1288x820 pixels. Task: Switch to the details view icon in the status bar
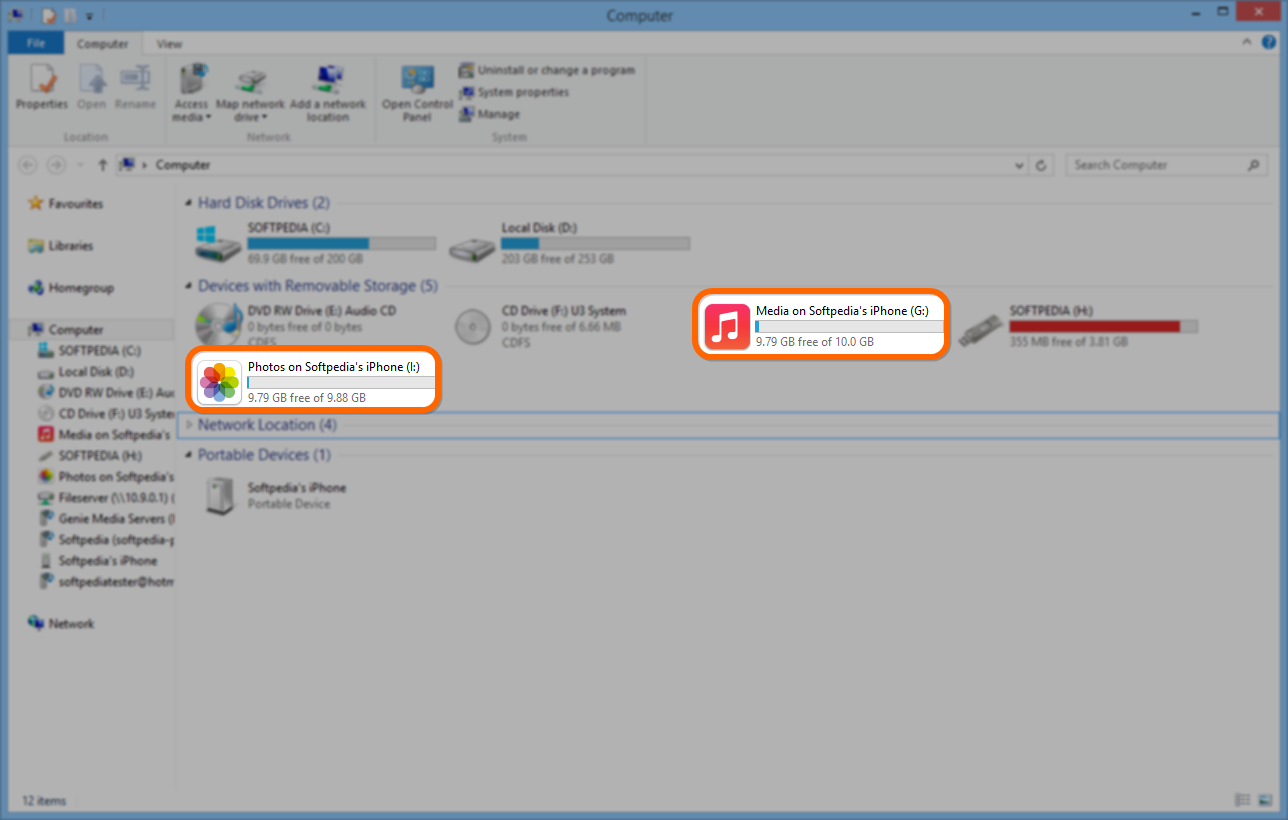[x=1242, y=800]
